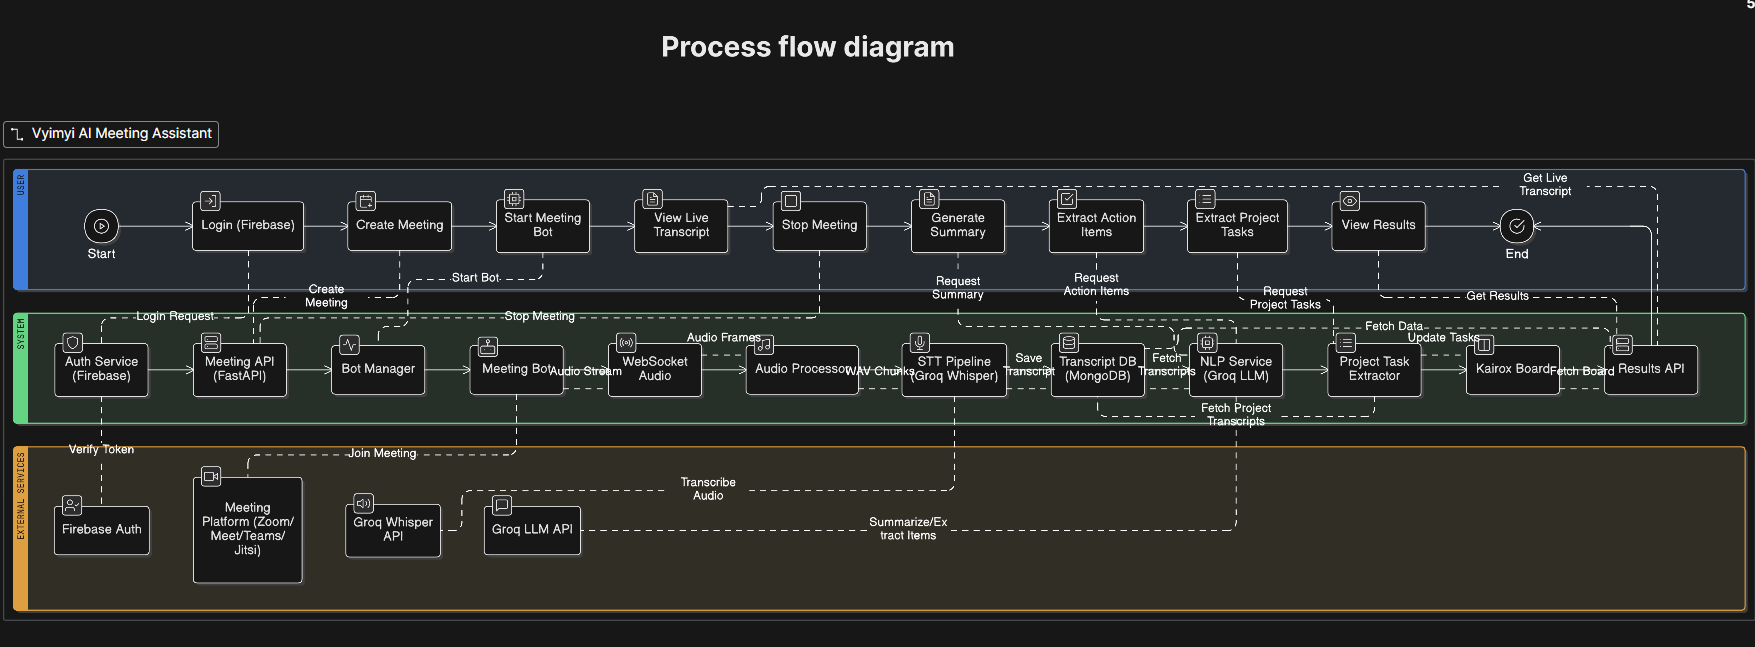Click the file icon above Generate Summary
Screen dimensions: 1755x647
929,199
